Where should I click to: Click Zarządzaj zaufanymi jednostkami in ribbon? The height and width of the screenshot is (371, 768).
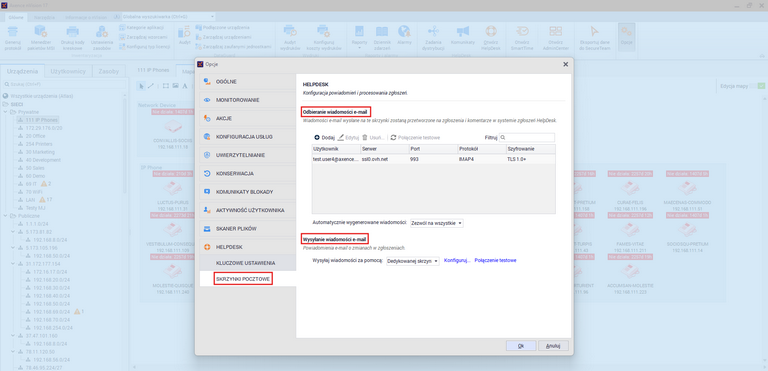(234, 47)
